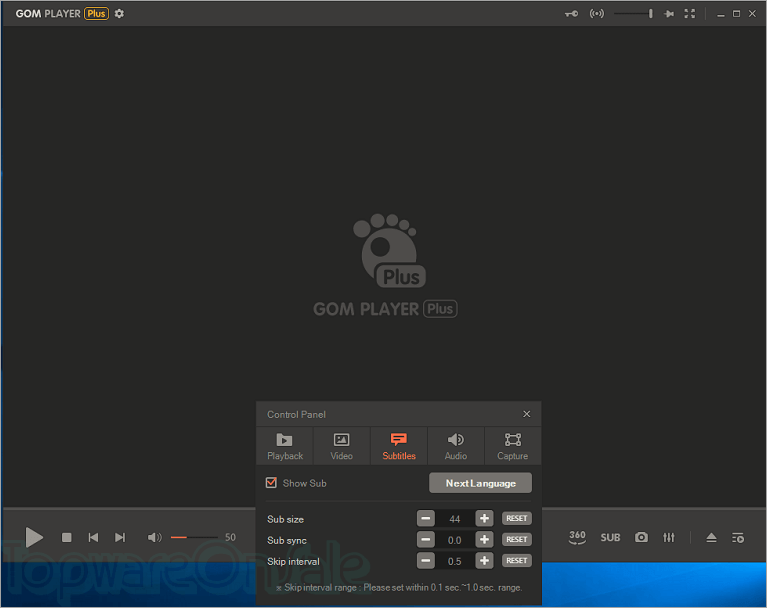Open the Capture tab
The height and width of the screenshot is (608, 767).
513,446
